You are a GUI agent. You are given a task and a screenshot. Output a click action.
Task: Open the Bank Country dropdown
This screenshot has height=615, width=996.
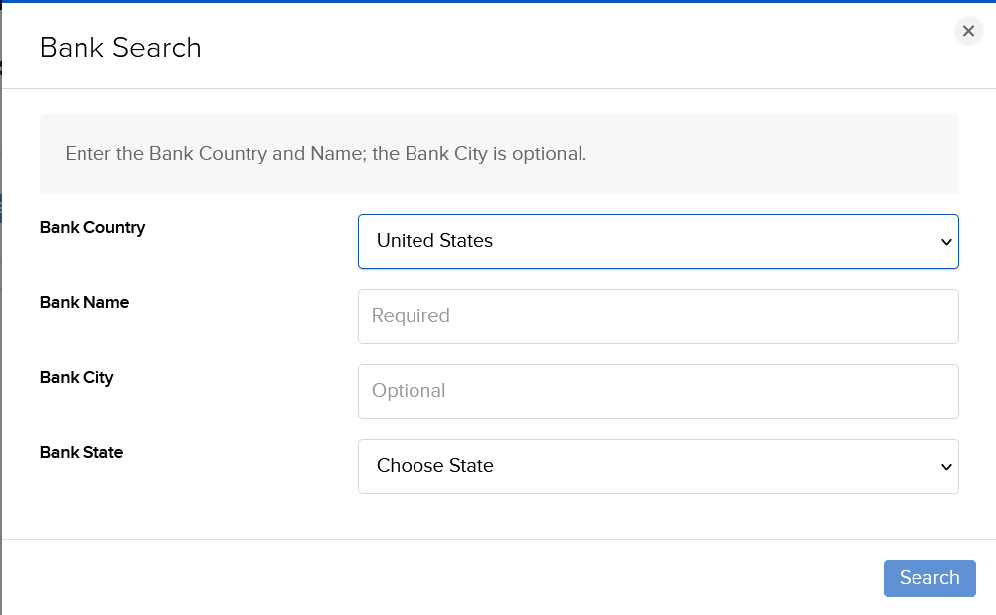[x=658, y=241]
